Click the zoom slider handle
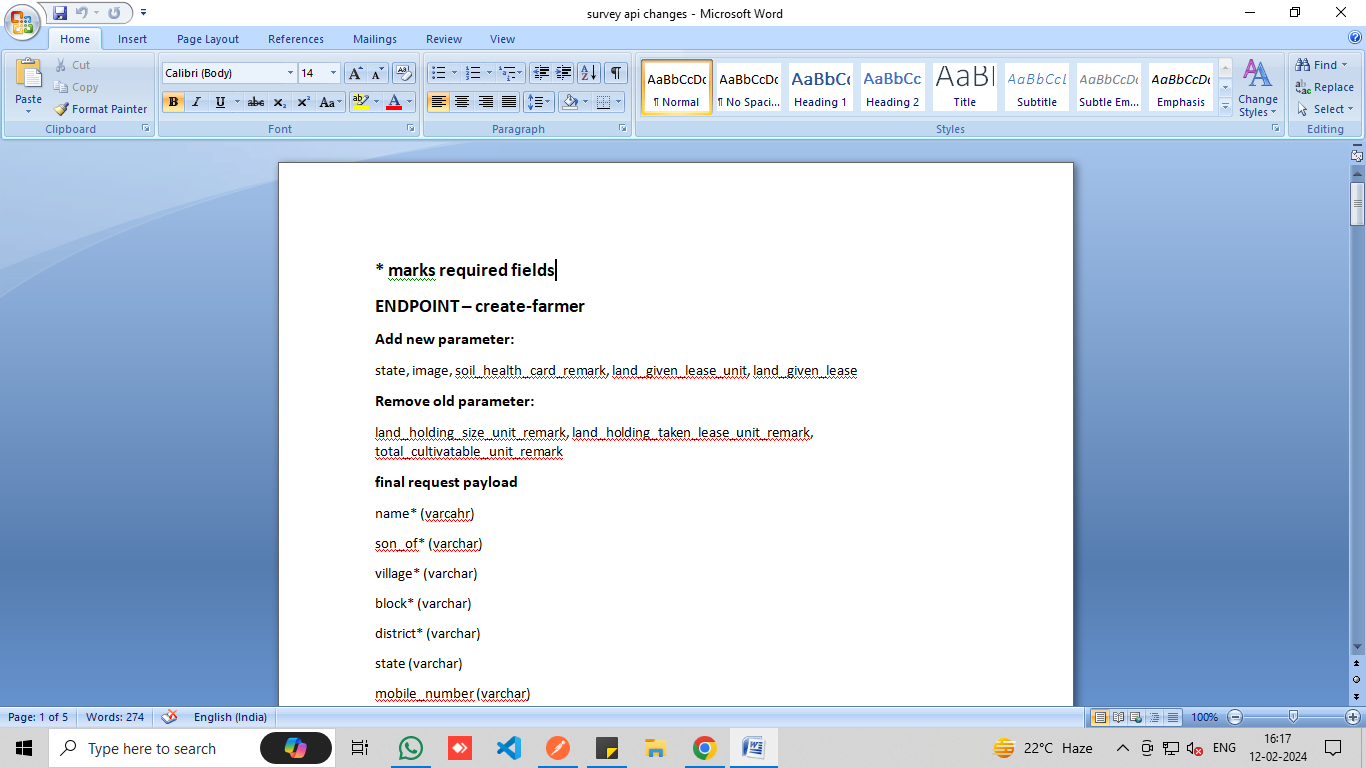The width and height of the screenshot is (1366, 768). [x=1293, y=717]
